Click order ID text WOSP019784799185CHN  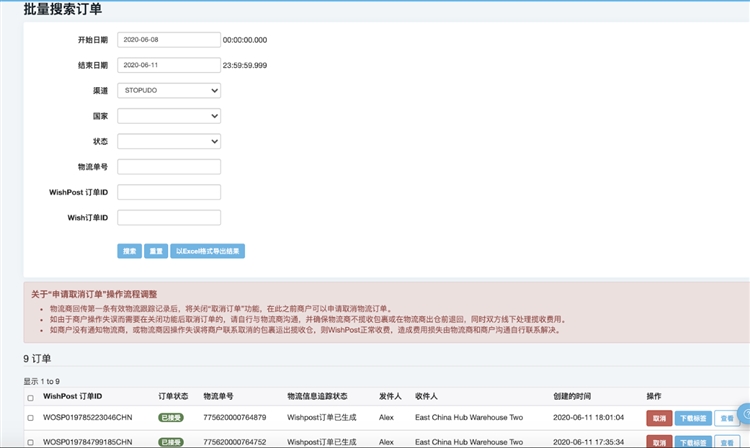(88, 442)
